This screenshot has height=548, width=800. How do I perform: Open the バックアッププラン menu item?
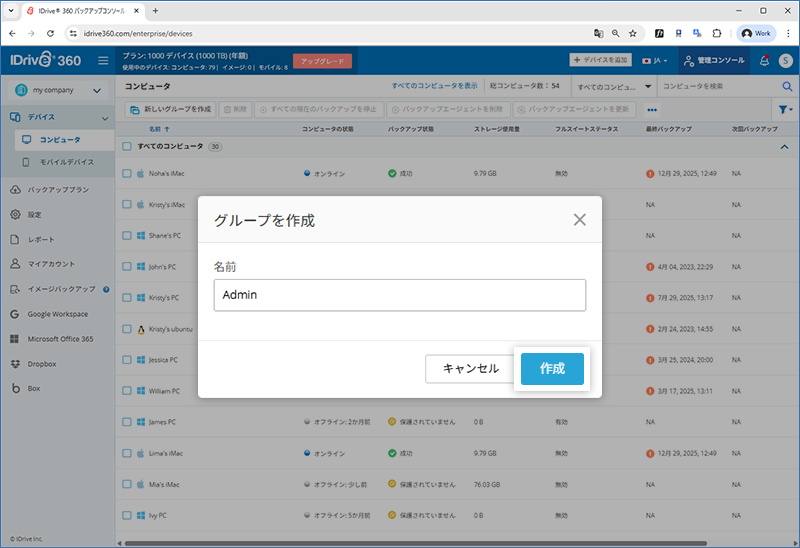[x=58, y=189]
